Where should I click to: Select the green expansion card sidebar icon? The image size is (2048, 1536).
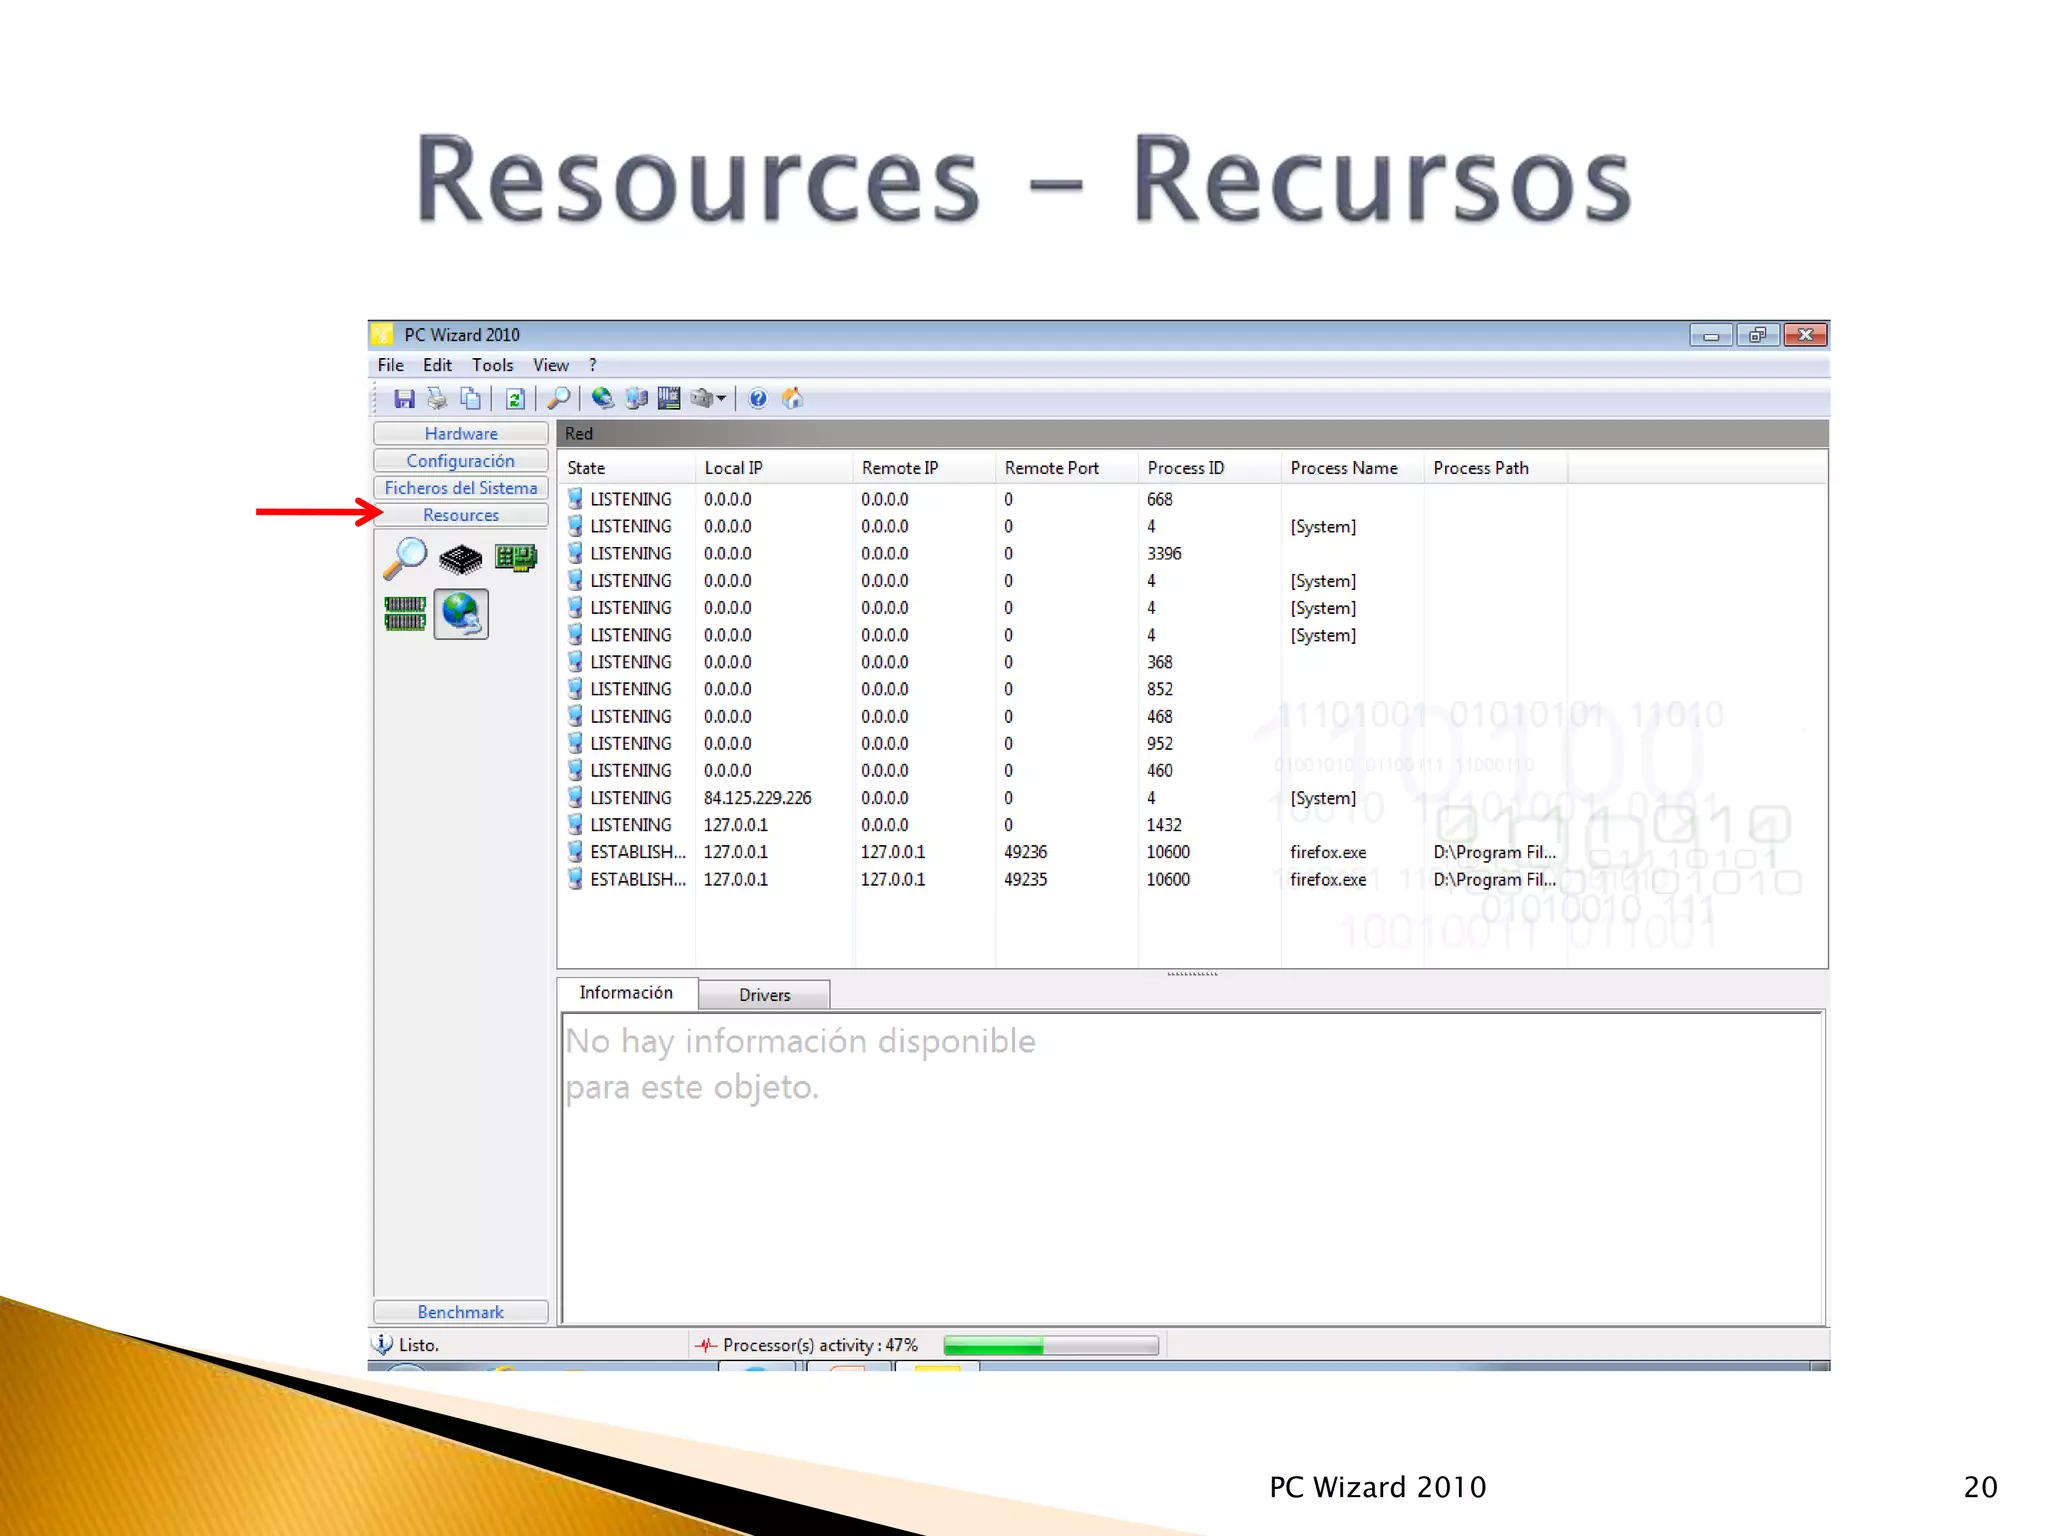tap(516, 557)
